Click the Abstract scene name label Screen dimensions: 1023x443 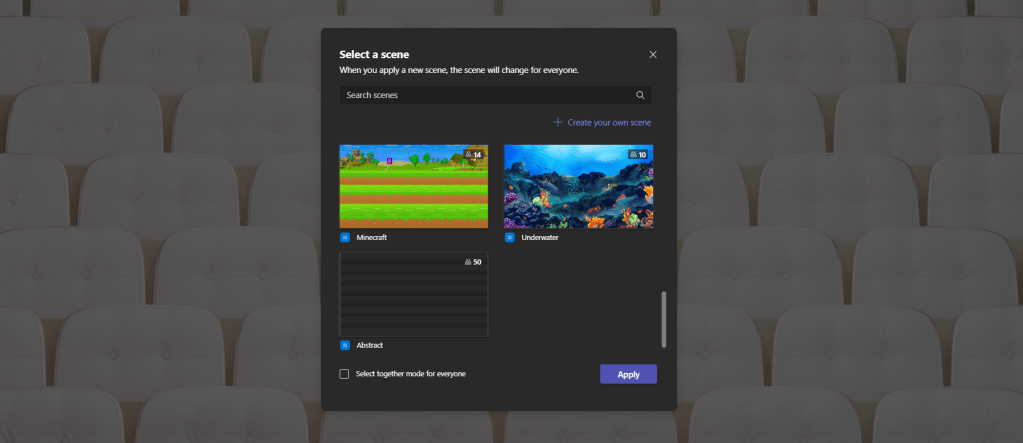tap(370, 345)
